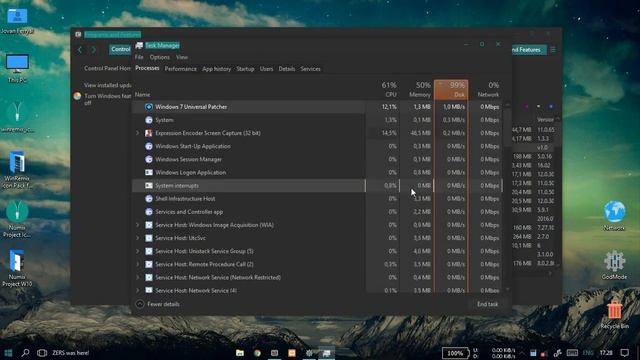Viewport: 640px width, 360px height.
Task: Click the Expression Encoder Screen Capture icon
Action: point(149,133)
